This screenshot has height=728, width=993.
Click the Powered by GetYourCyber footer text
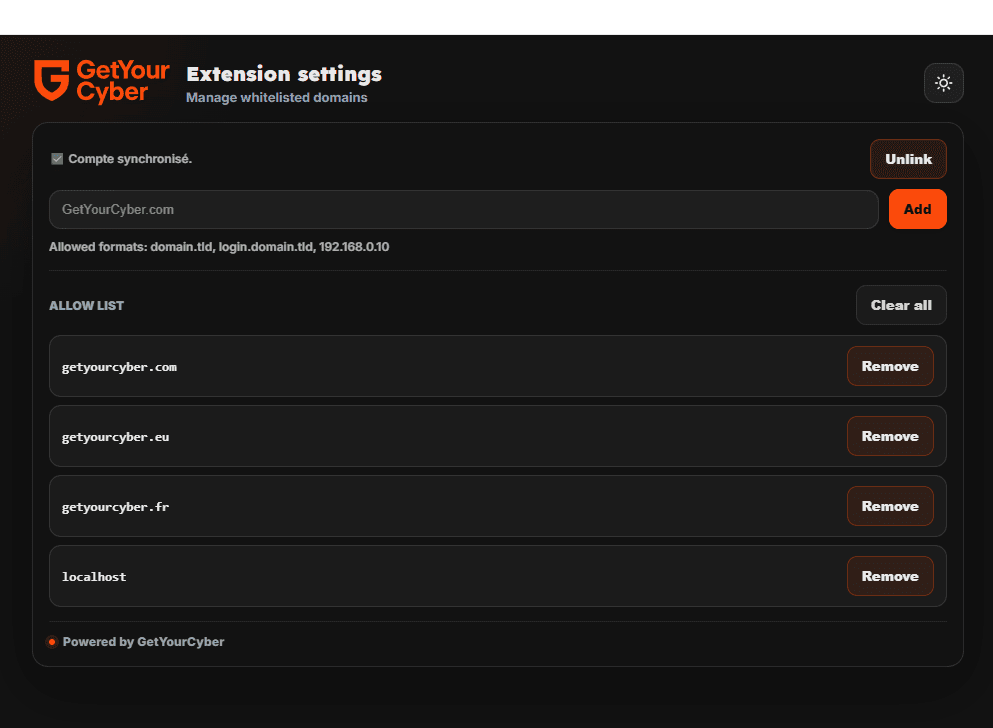click(143, 642)
